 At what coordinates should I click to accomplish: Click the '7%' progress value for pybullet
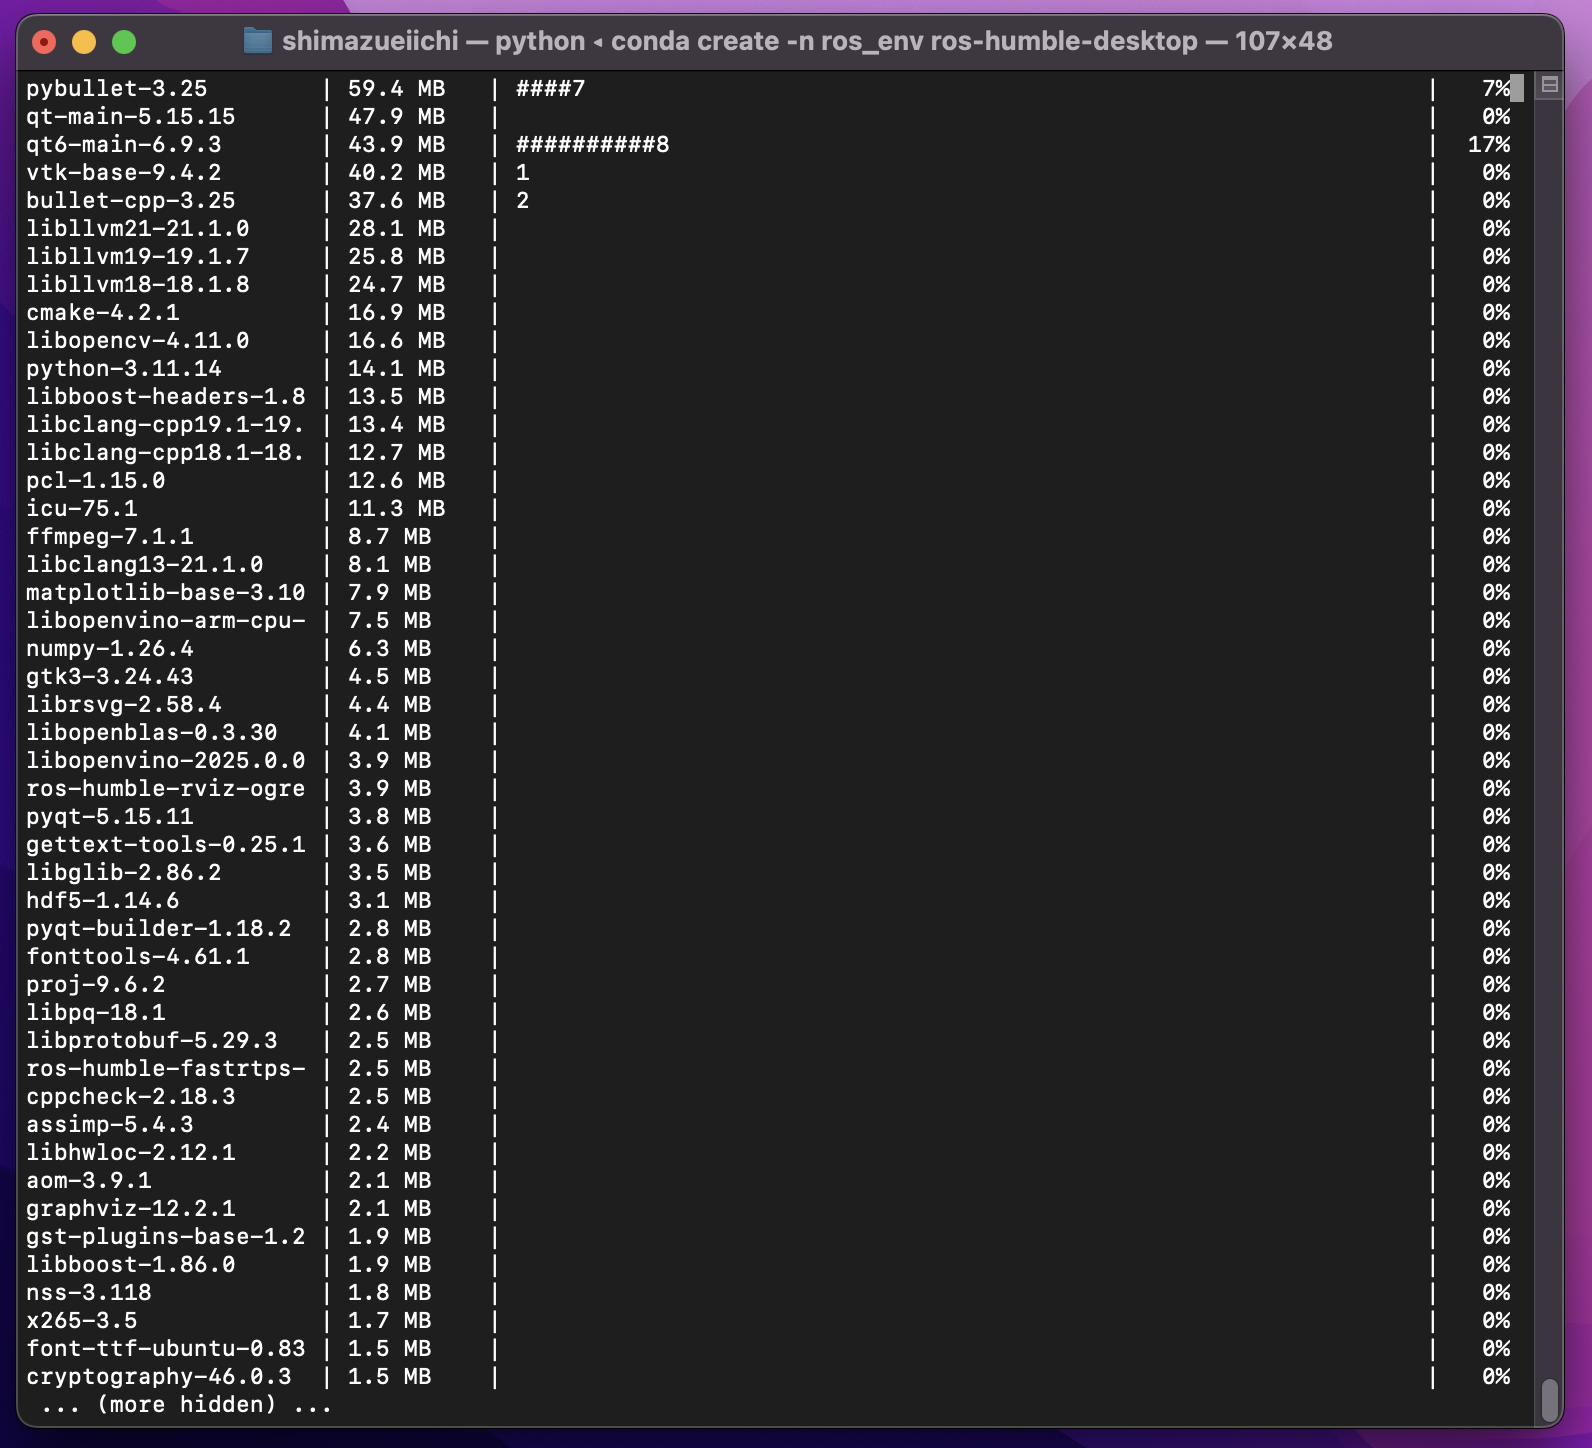[x=1496, y=89]
